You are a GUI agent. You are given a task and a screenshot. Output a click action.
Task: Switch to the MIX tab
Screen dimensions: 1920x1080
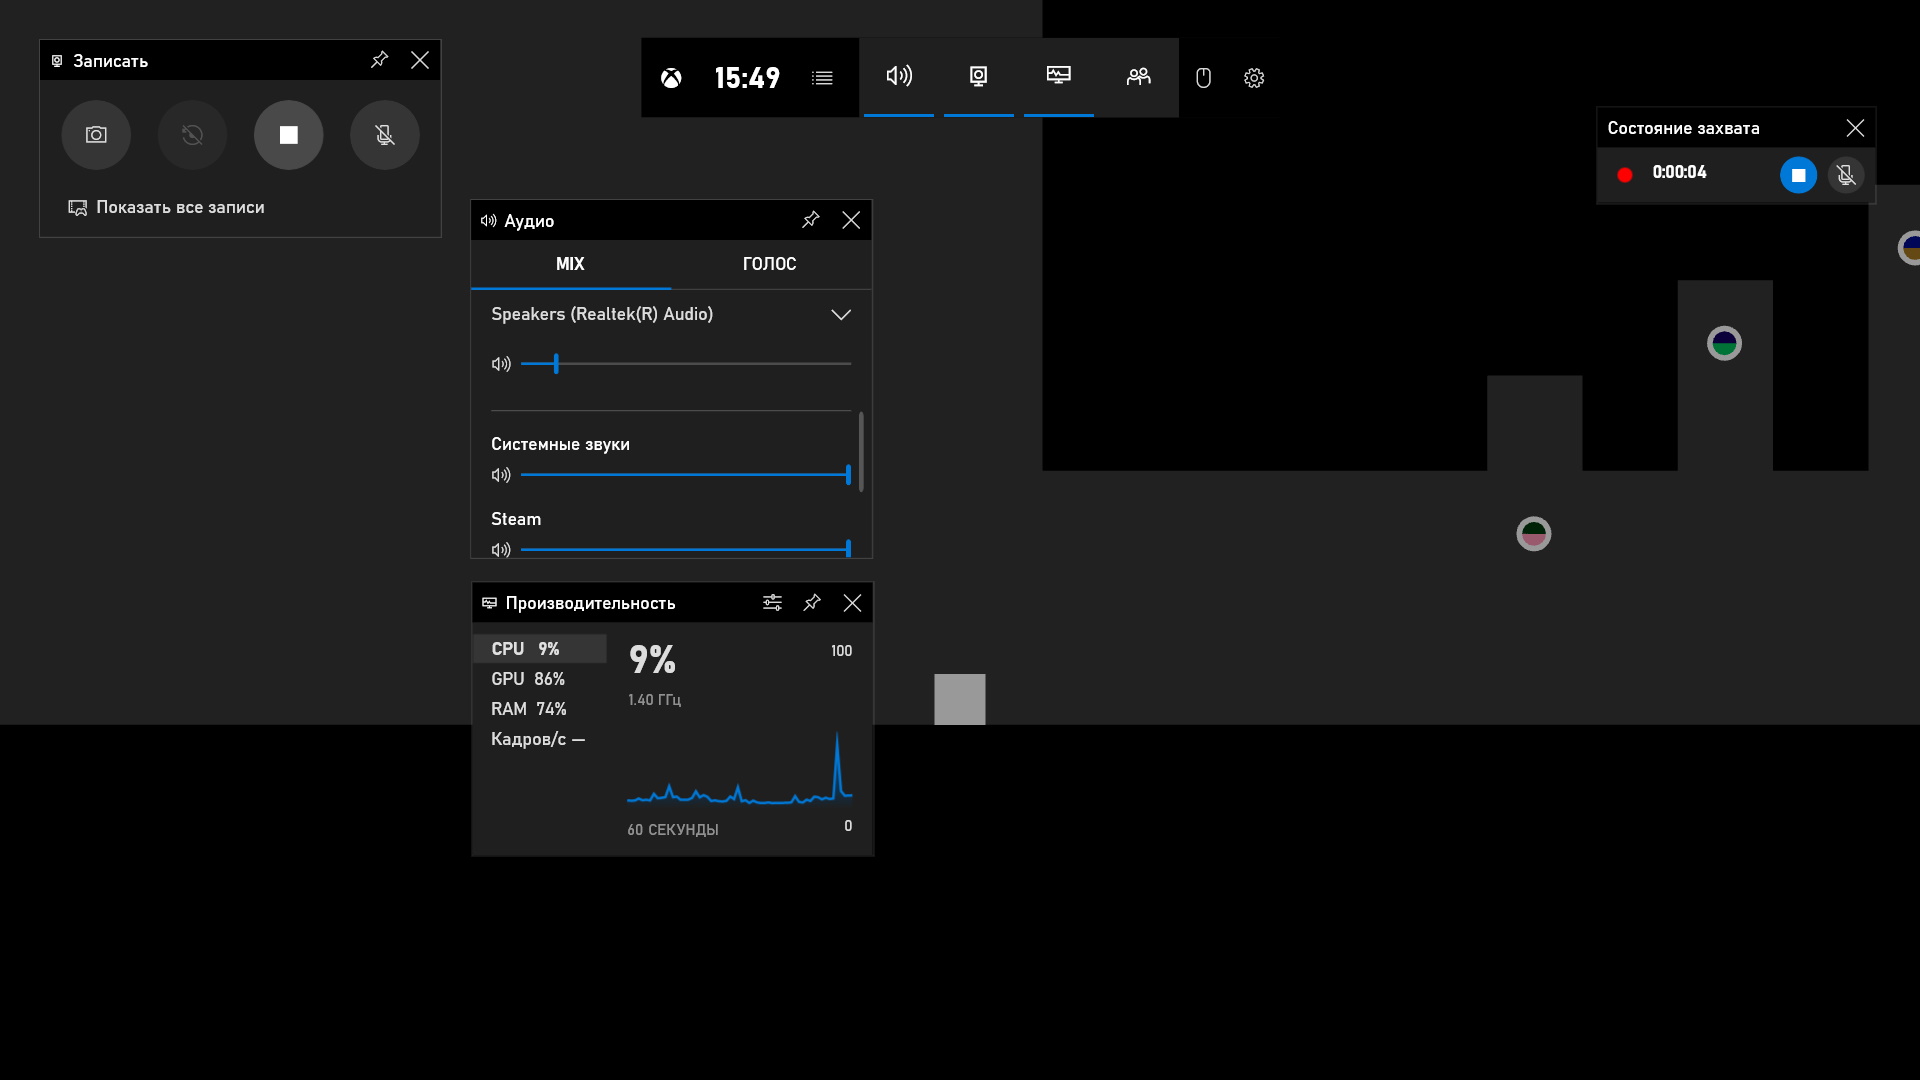point(570,264)
